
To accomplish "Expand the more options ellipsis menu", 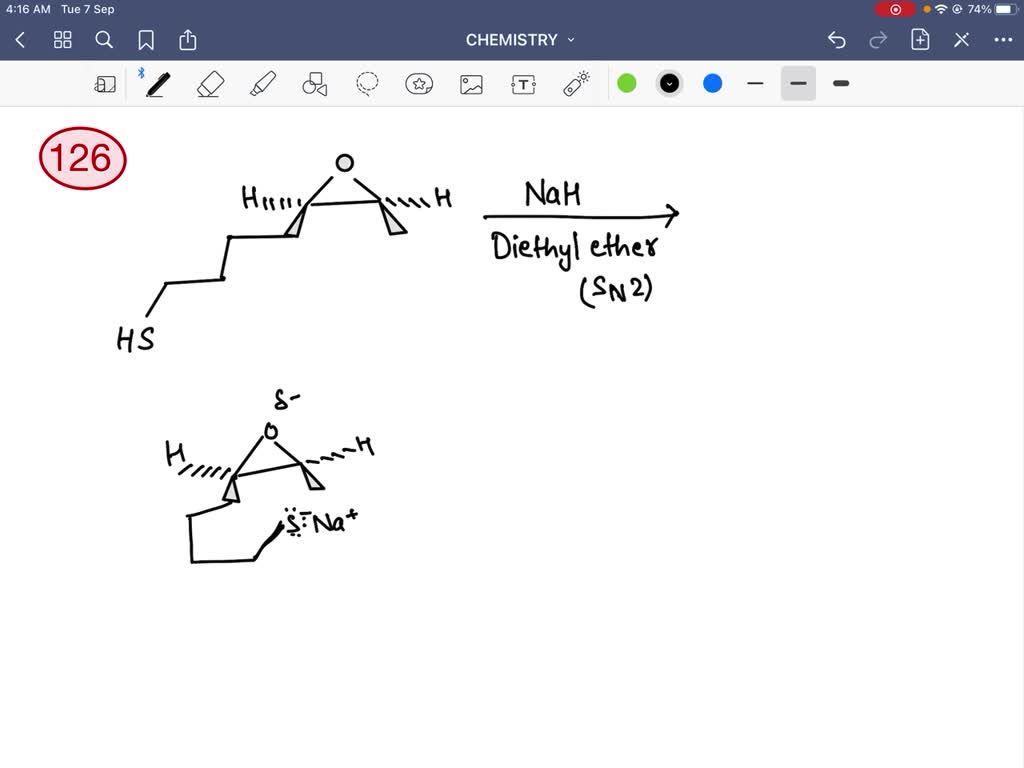I will (x=1005, y=40).
